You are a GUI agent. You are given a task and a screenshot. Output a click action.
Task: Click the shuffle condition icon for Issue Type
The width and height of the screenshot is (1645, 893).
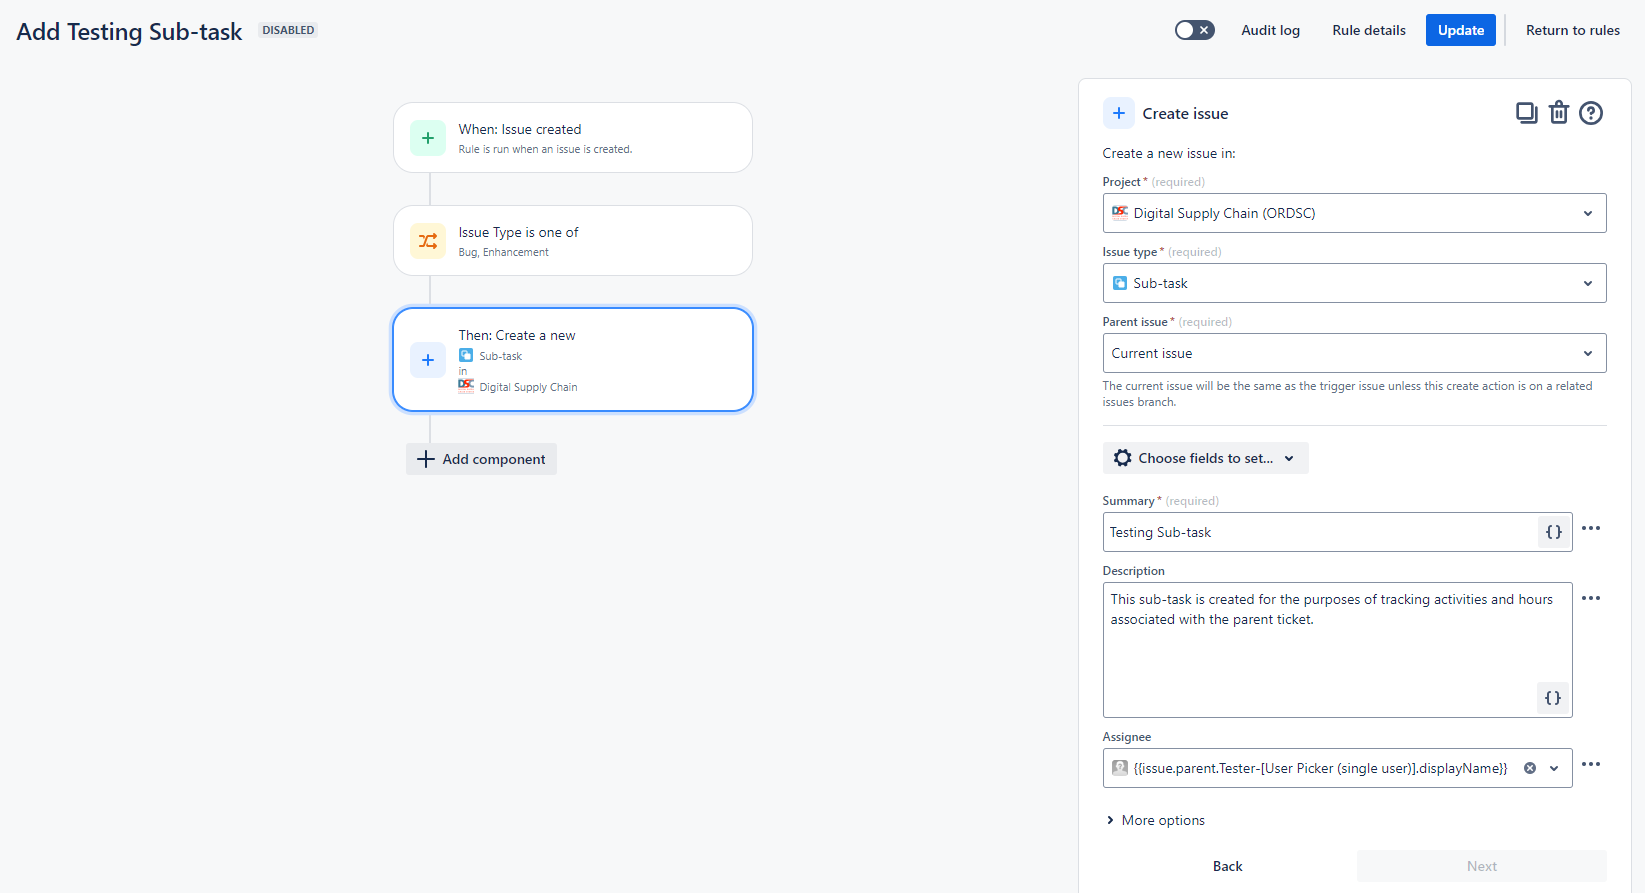point(428,241)
